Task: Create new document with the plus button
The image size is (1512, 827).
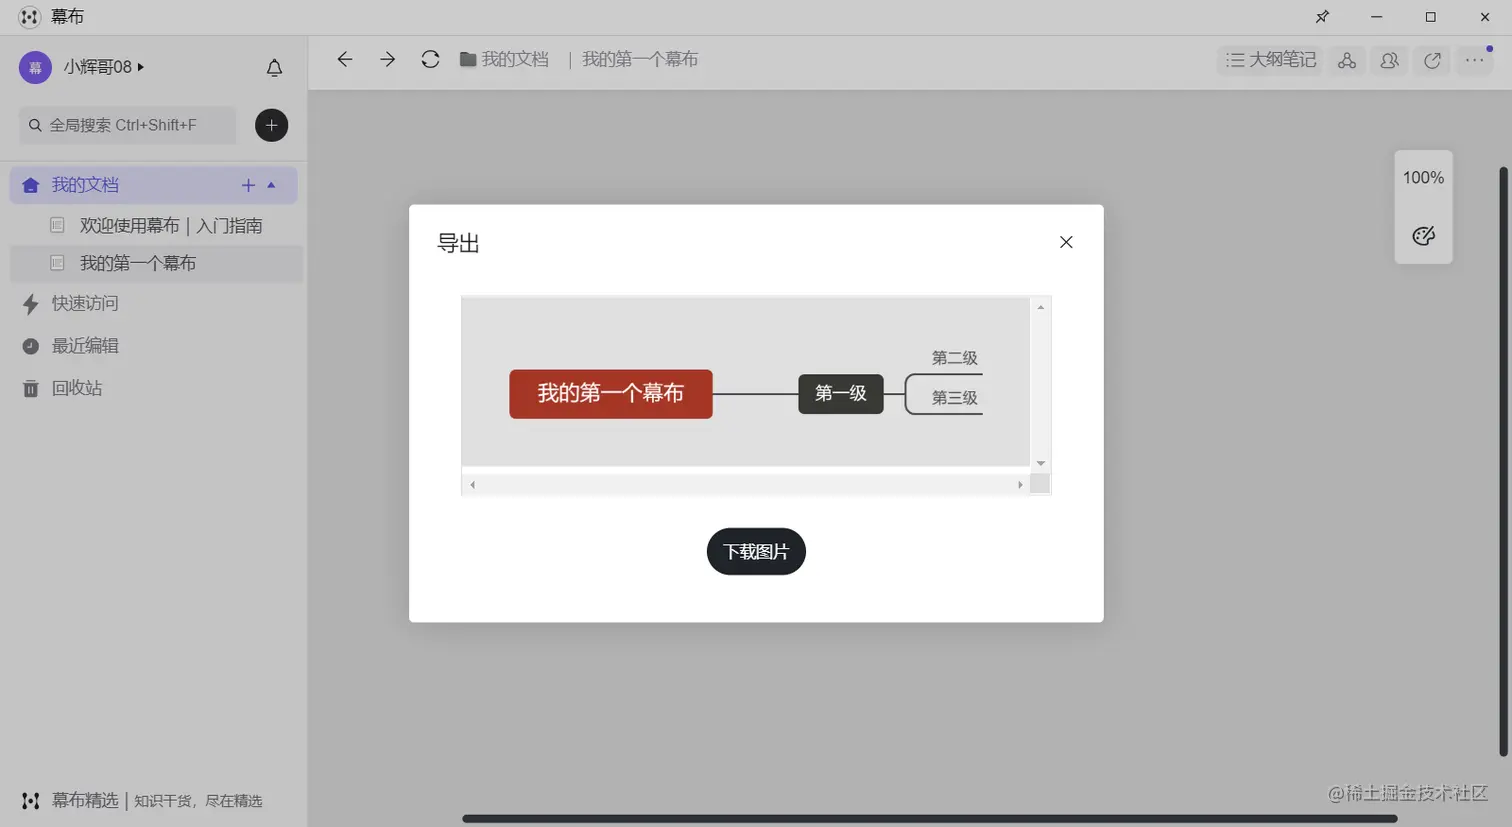Action: point(271,125)
